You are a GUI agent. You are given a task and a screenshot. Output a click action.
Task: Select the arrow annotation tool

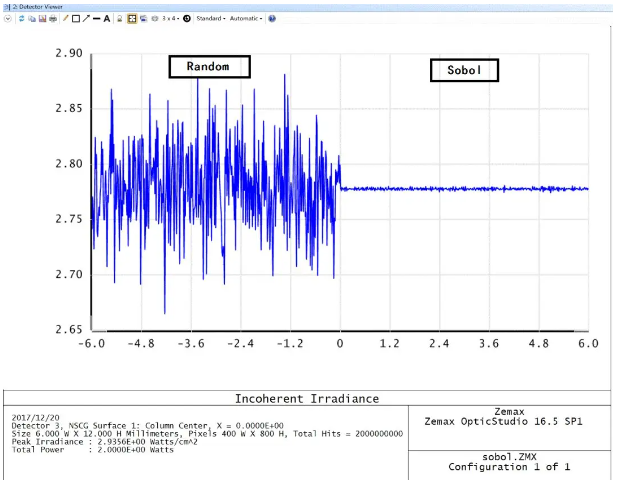click(x=85, y=18)
